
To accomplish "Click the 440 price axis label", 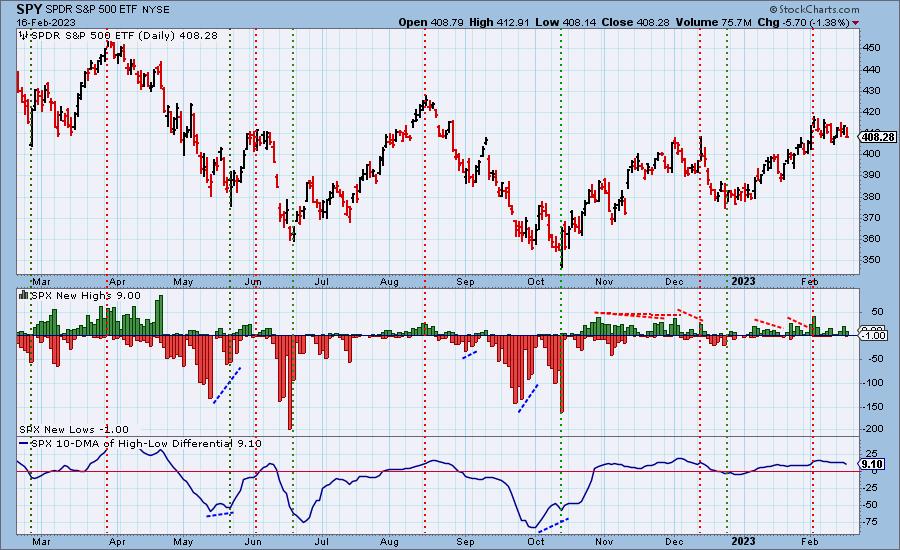I will pyautogui.click(x=871, y=69).
